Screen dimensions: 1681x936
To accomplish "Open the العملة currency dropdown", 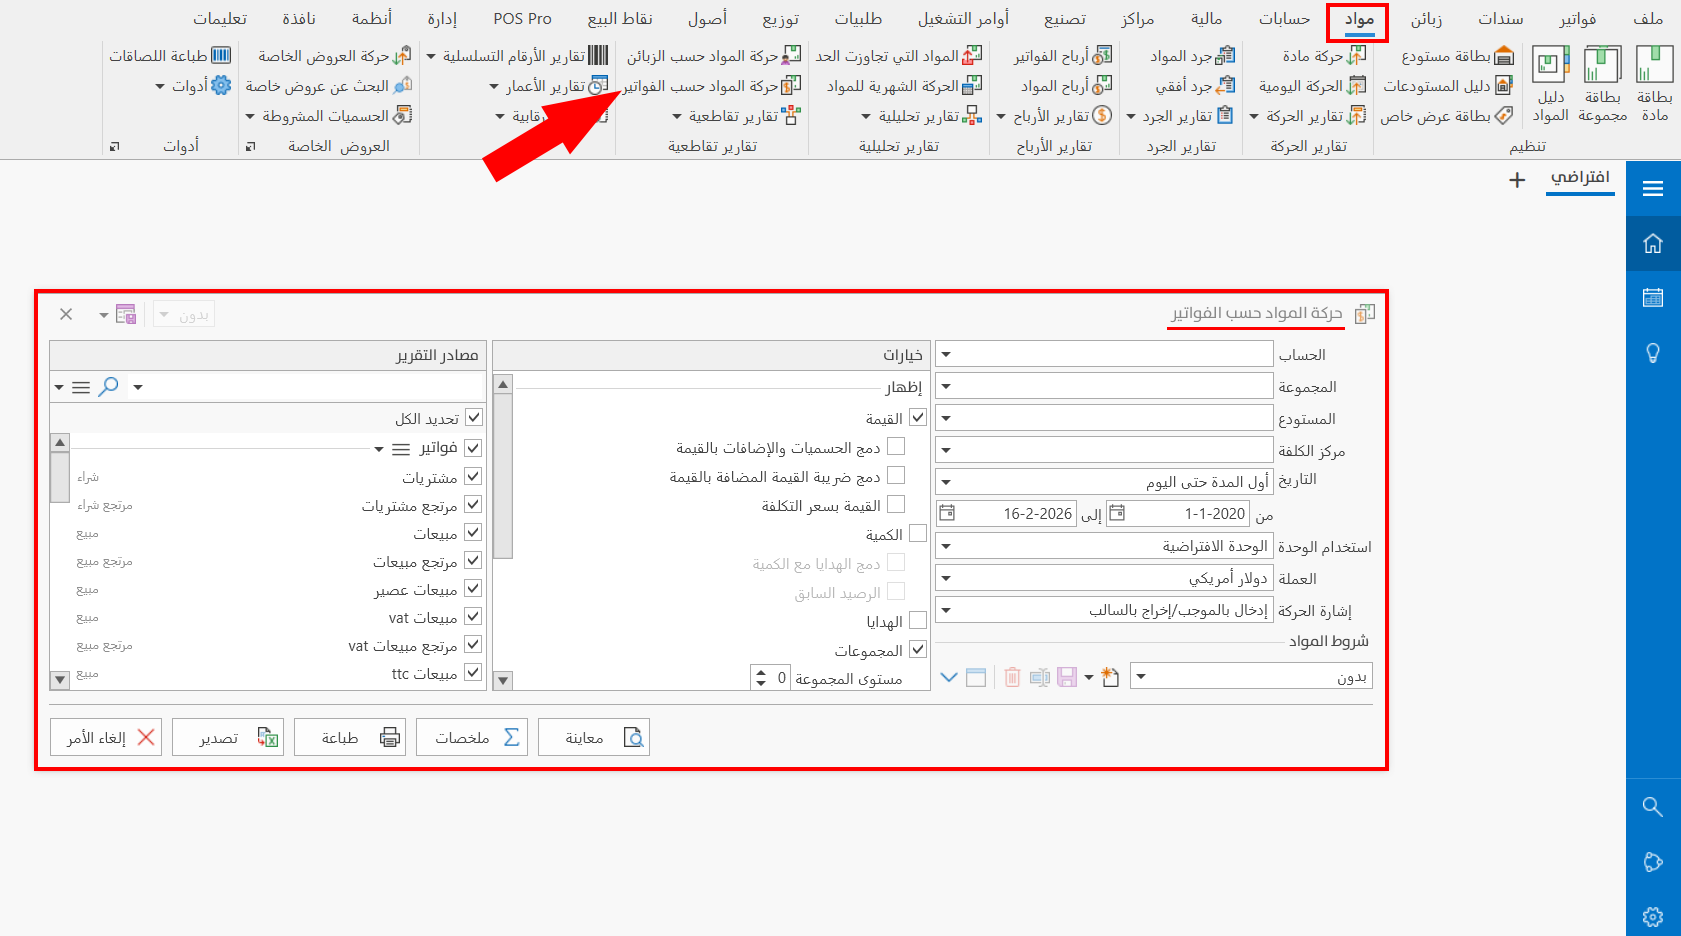I will coord(946,577).
